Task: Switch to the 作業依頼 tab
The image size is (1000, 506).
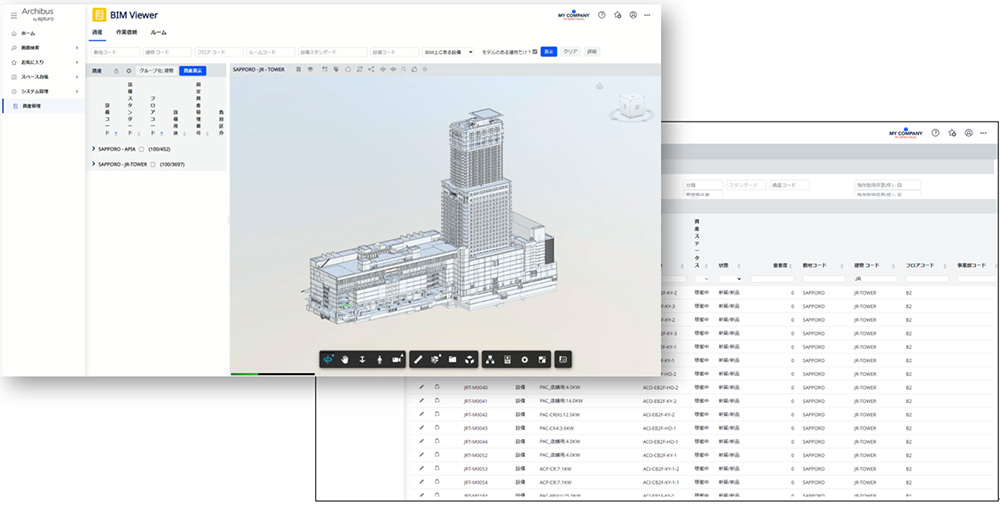Action: click(x=127, y=33)
